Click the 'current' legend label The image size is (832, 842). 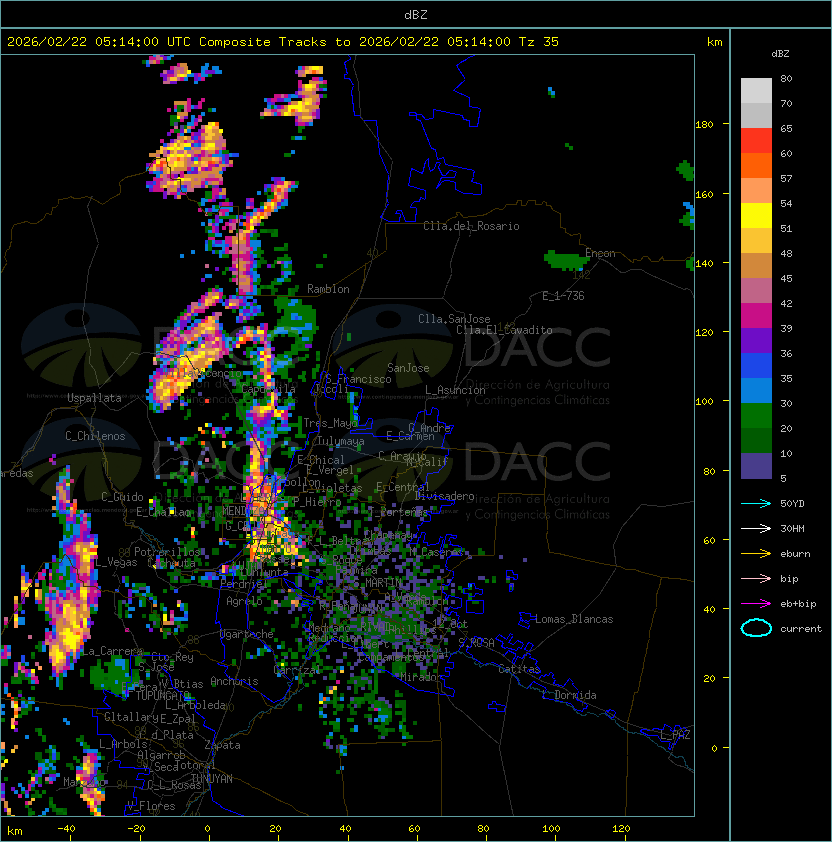click(x=801, y=629)
